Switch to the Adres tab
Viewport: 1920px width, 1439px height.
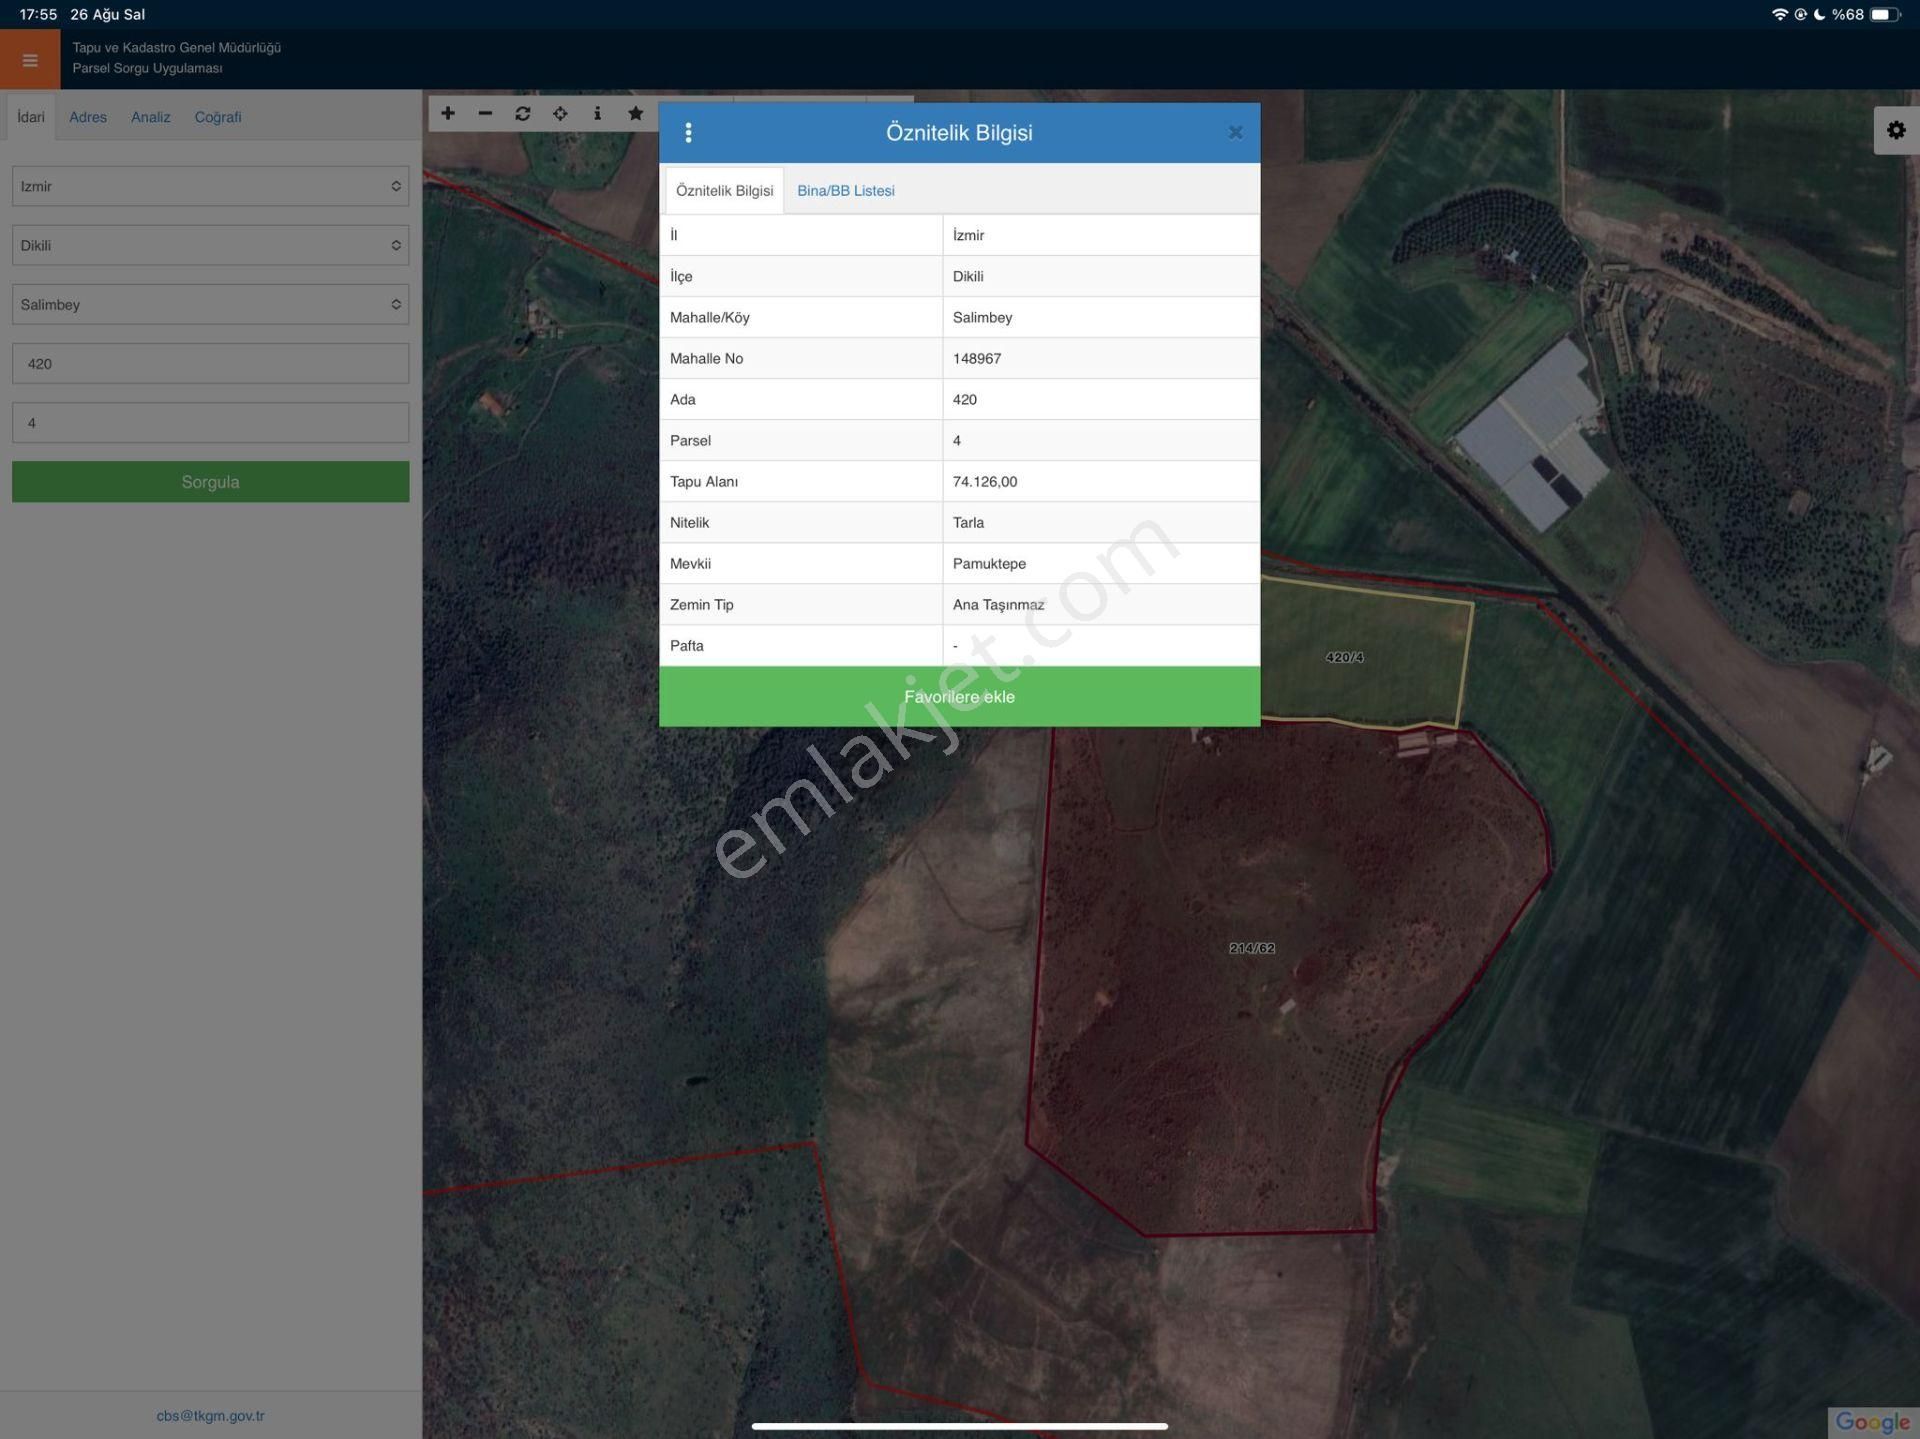click(x=88, y=117)
